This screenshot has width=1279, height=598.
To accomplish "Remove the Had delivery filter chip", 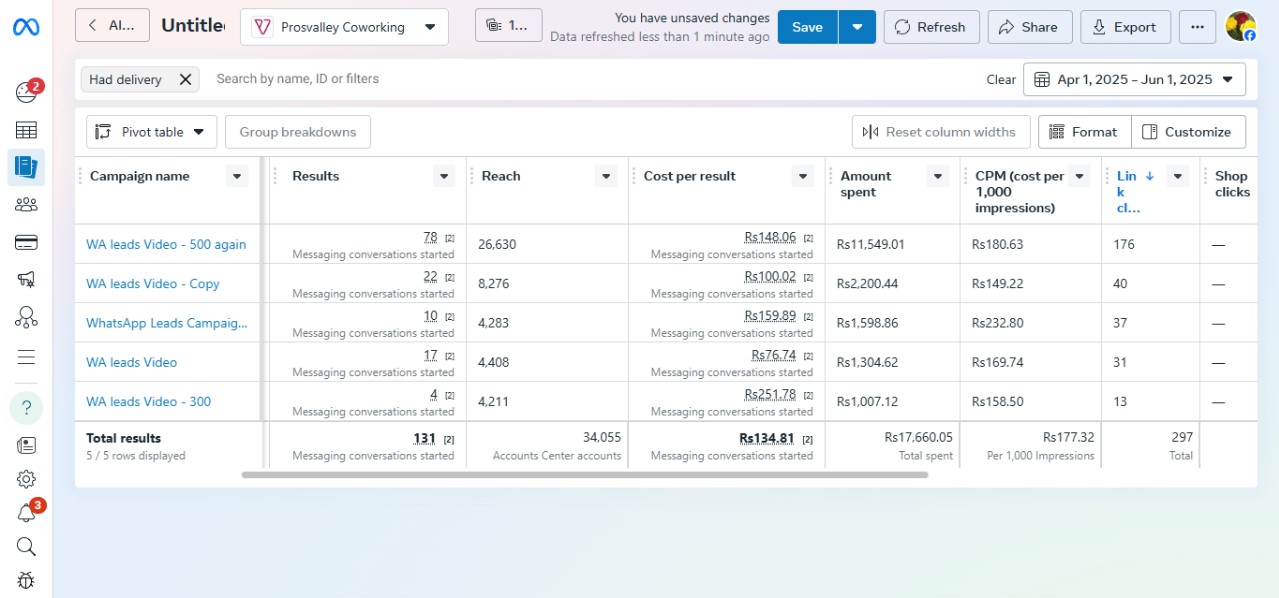I will click(x=185, y=80).
